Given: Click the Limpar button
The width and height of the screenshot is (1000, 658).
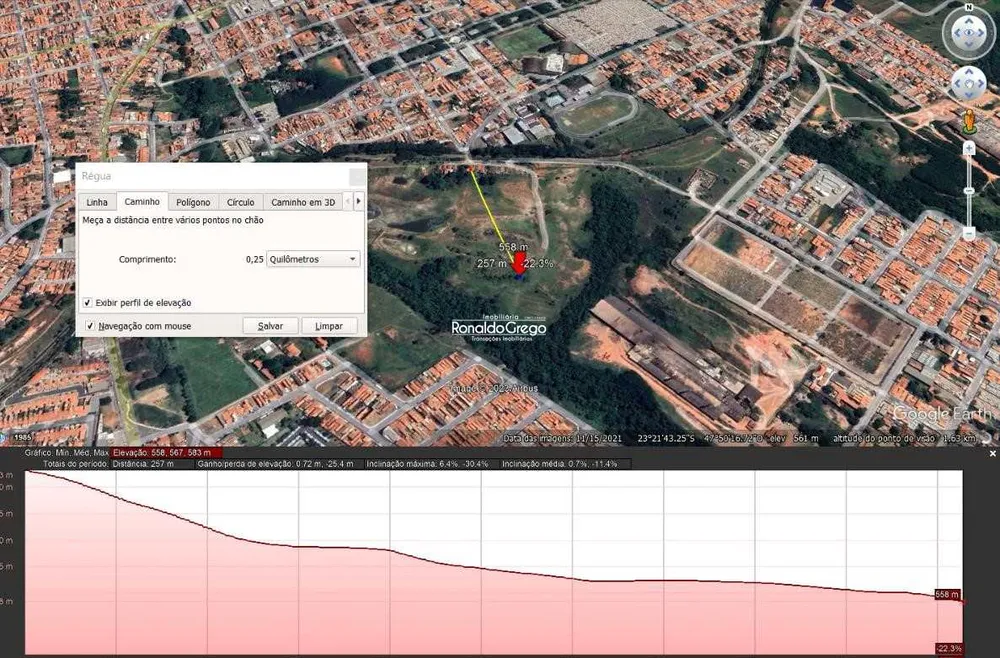Looking at the screenshot, I should pos(329,326).
